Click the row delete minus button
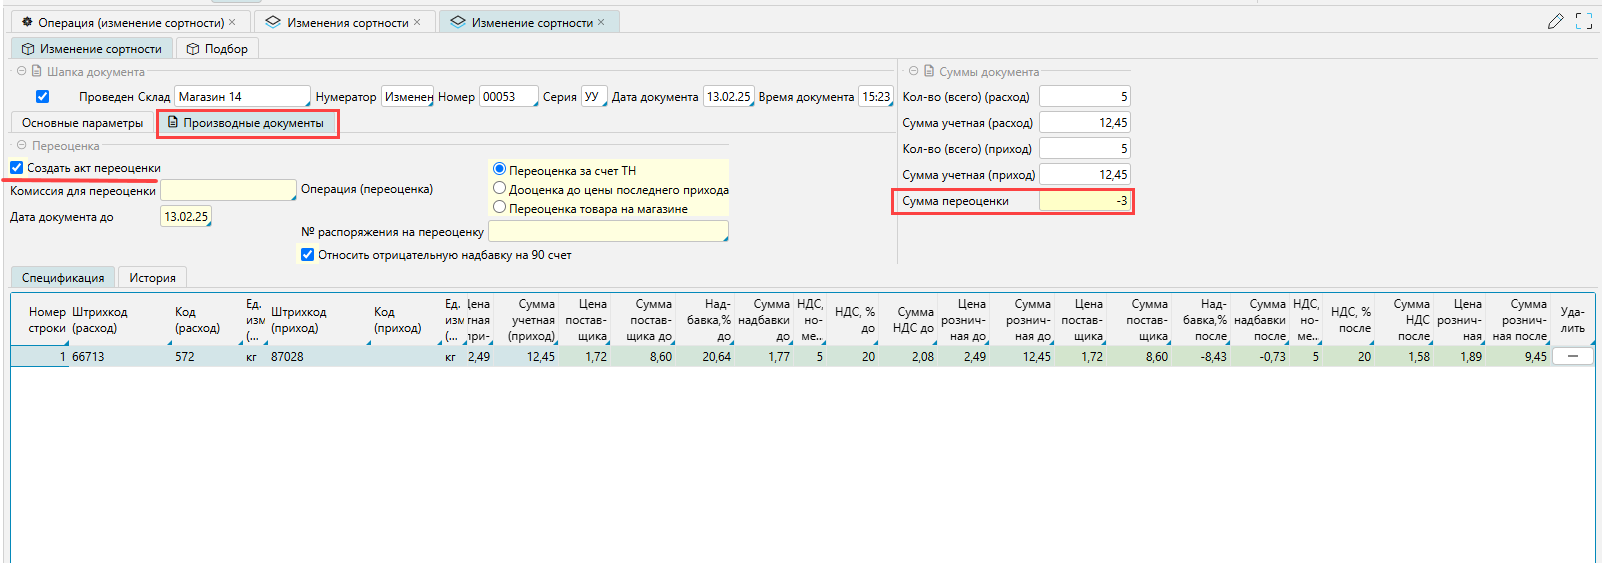Image resolution: width=1602 pixels, height=563 pixels. tap(1573, 356)
